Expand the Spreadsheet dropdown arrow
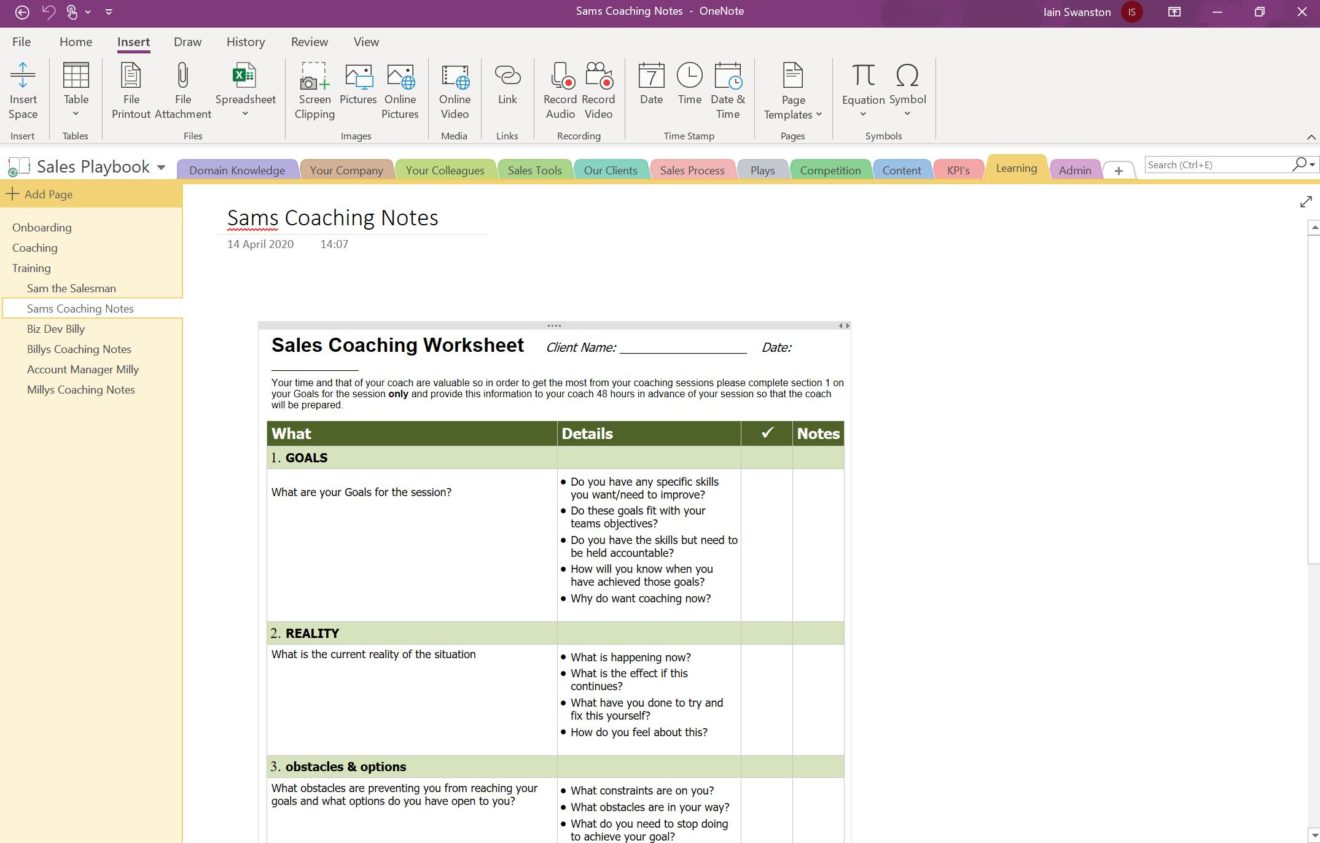The width and height of the screenshot is (1320, 843). (245, 114)
